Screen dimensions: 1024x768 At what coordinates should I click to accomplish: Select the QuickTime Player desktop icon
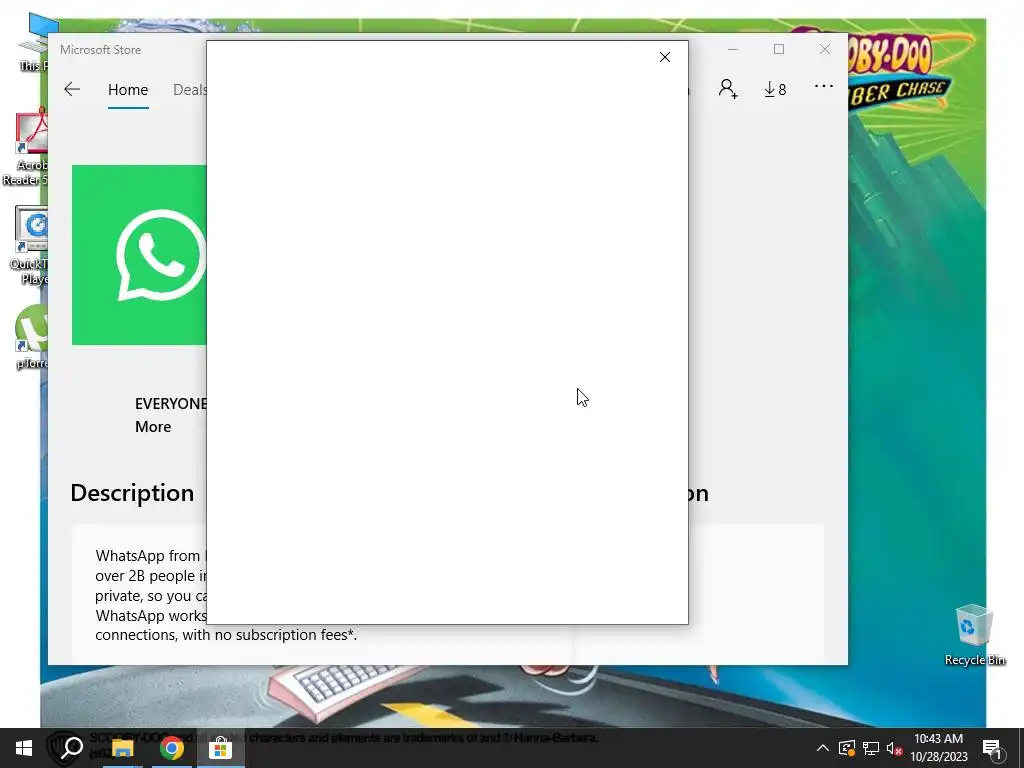[x=29, y=246]
